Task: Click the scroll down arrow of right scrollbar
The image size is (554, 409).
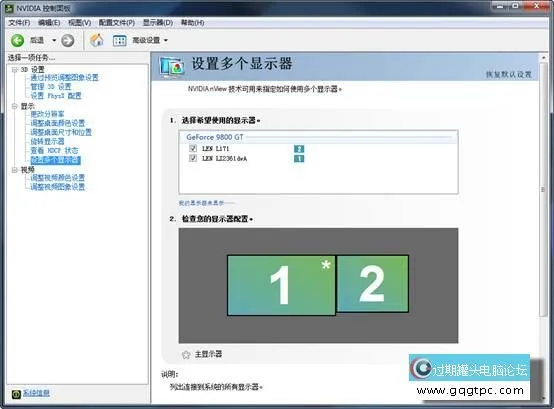Action: pos(543,398)
